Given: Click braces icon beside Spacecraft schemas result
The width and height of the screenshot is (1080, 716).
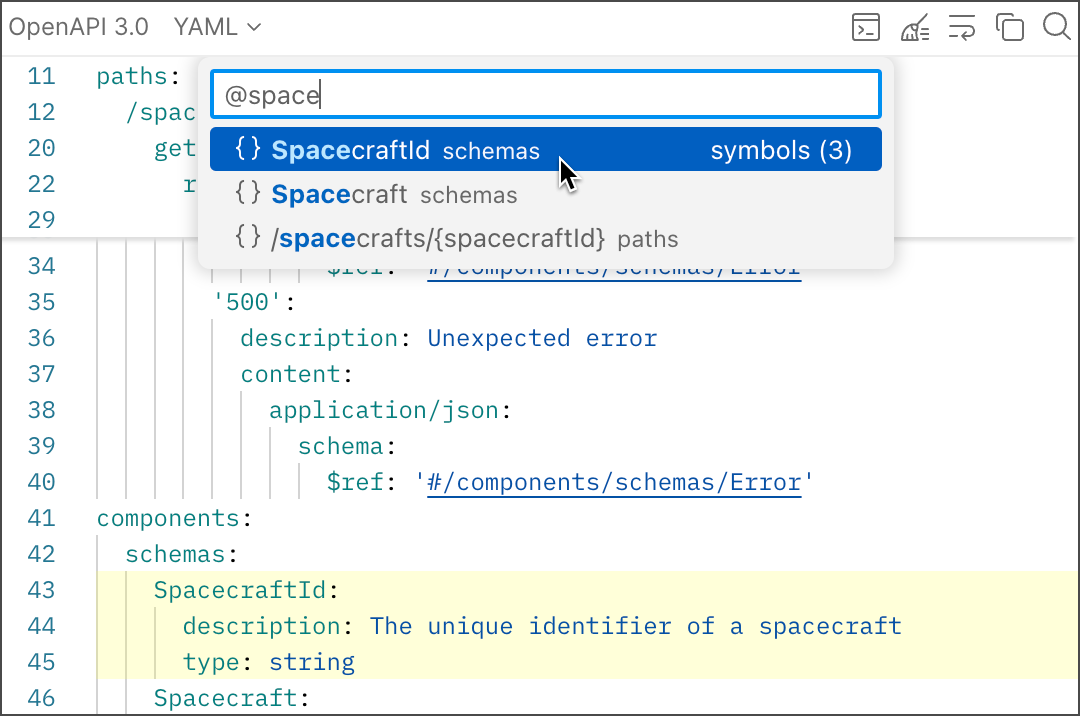Looking at the screenshot, I should click(x=247, y=194).
